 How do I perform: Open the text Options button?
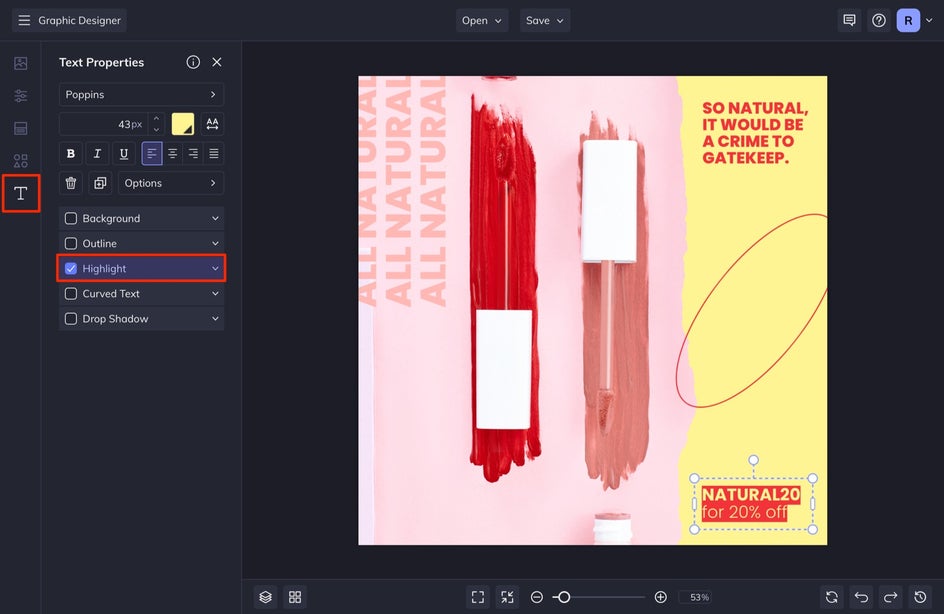tap(171, 183)
